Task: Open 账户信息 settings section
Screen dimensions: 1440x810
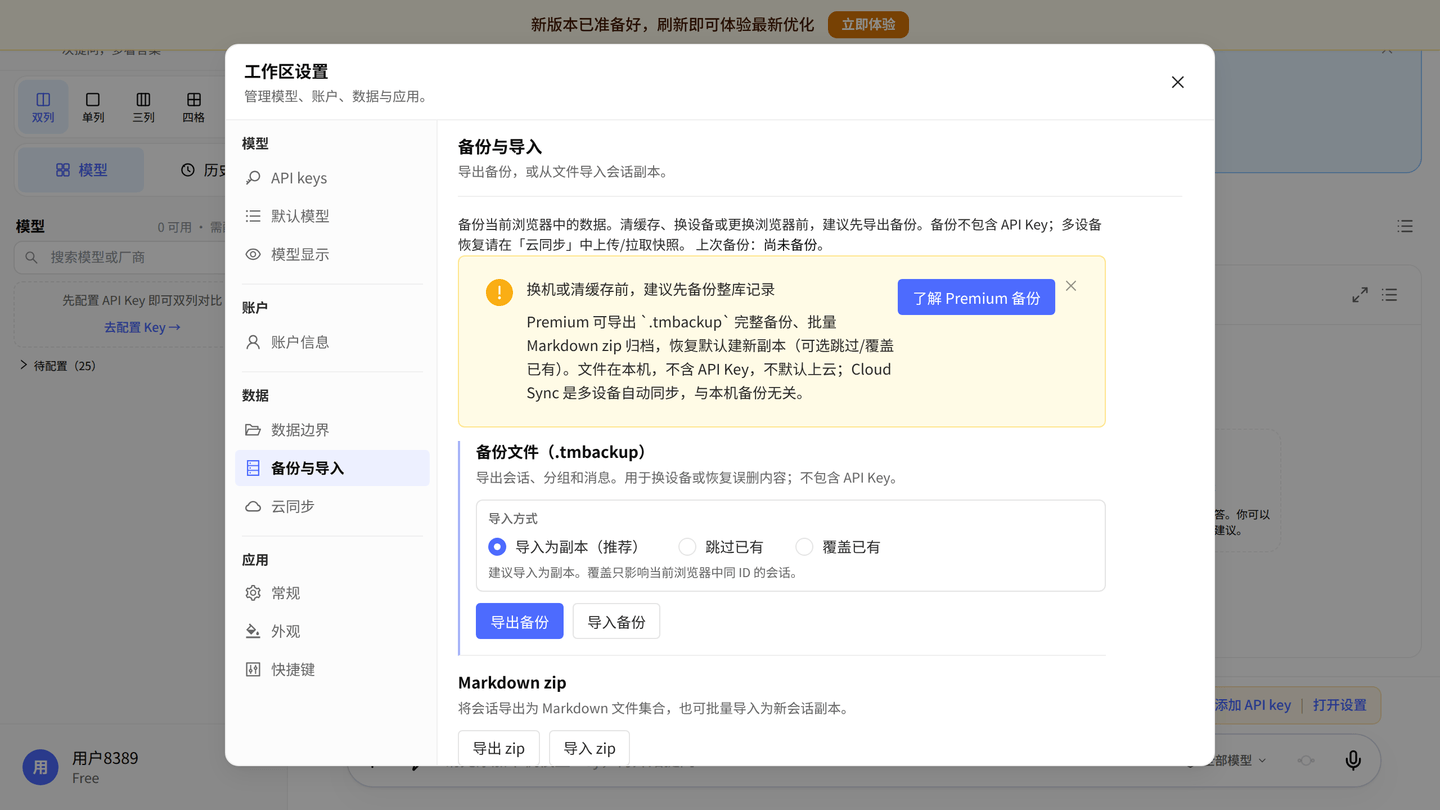Action: (332, 342)
